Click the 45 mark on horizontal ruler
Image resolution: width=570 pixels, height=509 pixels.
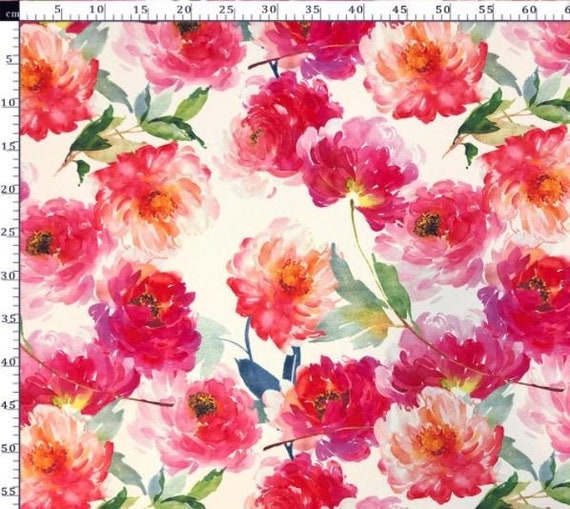click(399, 9)
